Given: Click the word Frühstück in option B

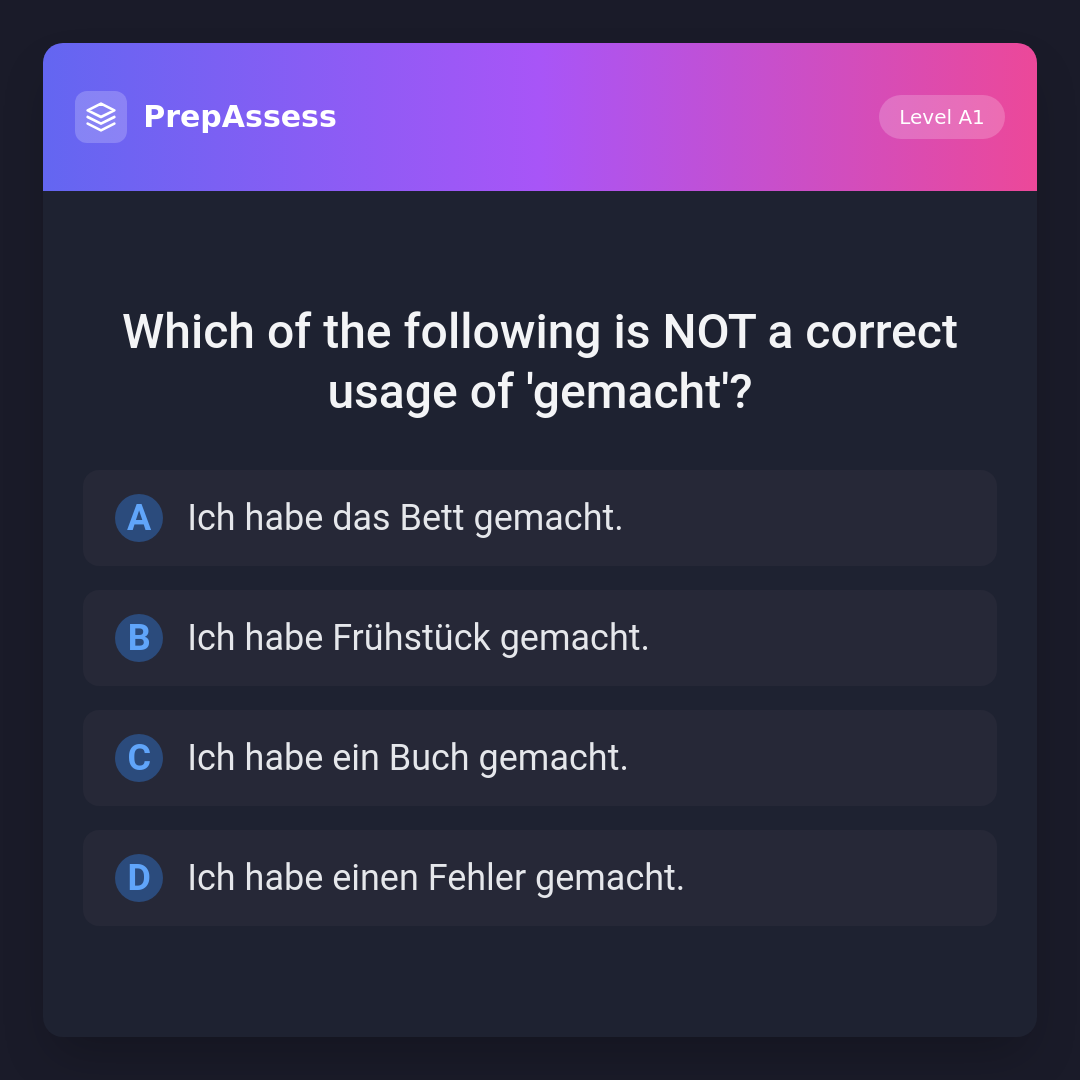Looking at the screenshot, I should coord(411,638).
